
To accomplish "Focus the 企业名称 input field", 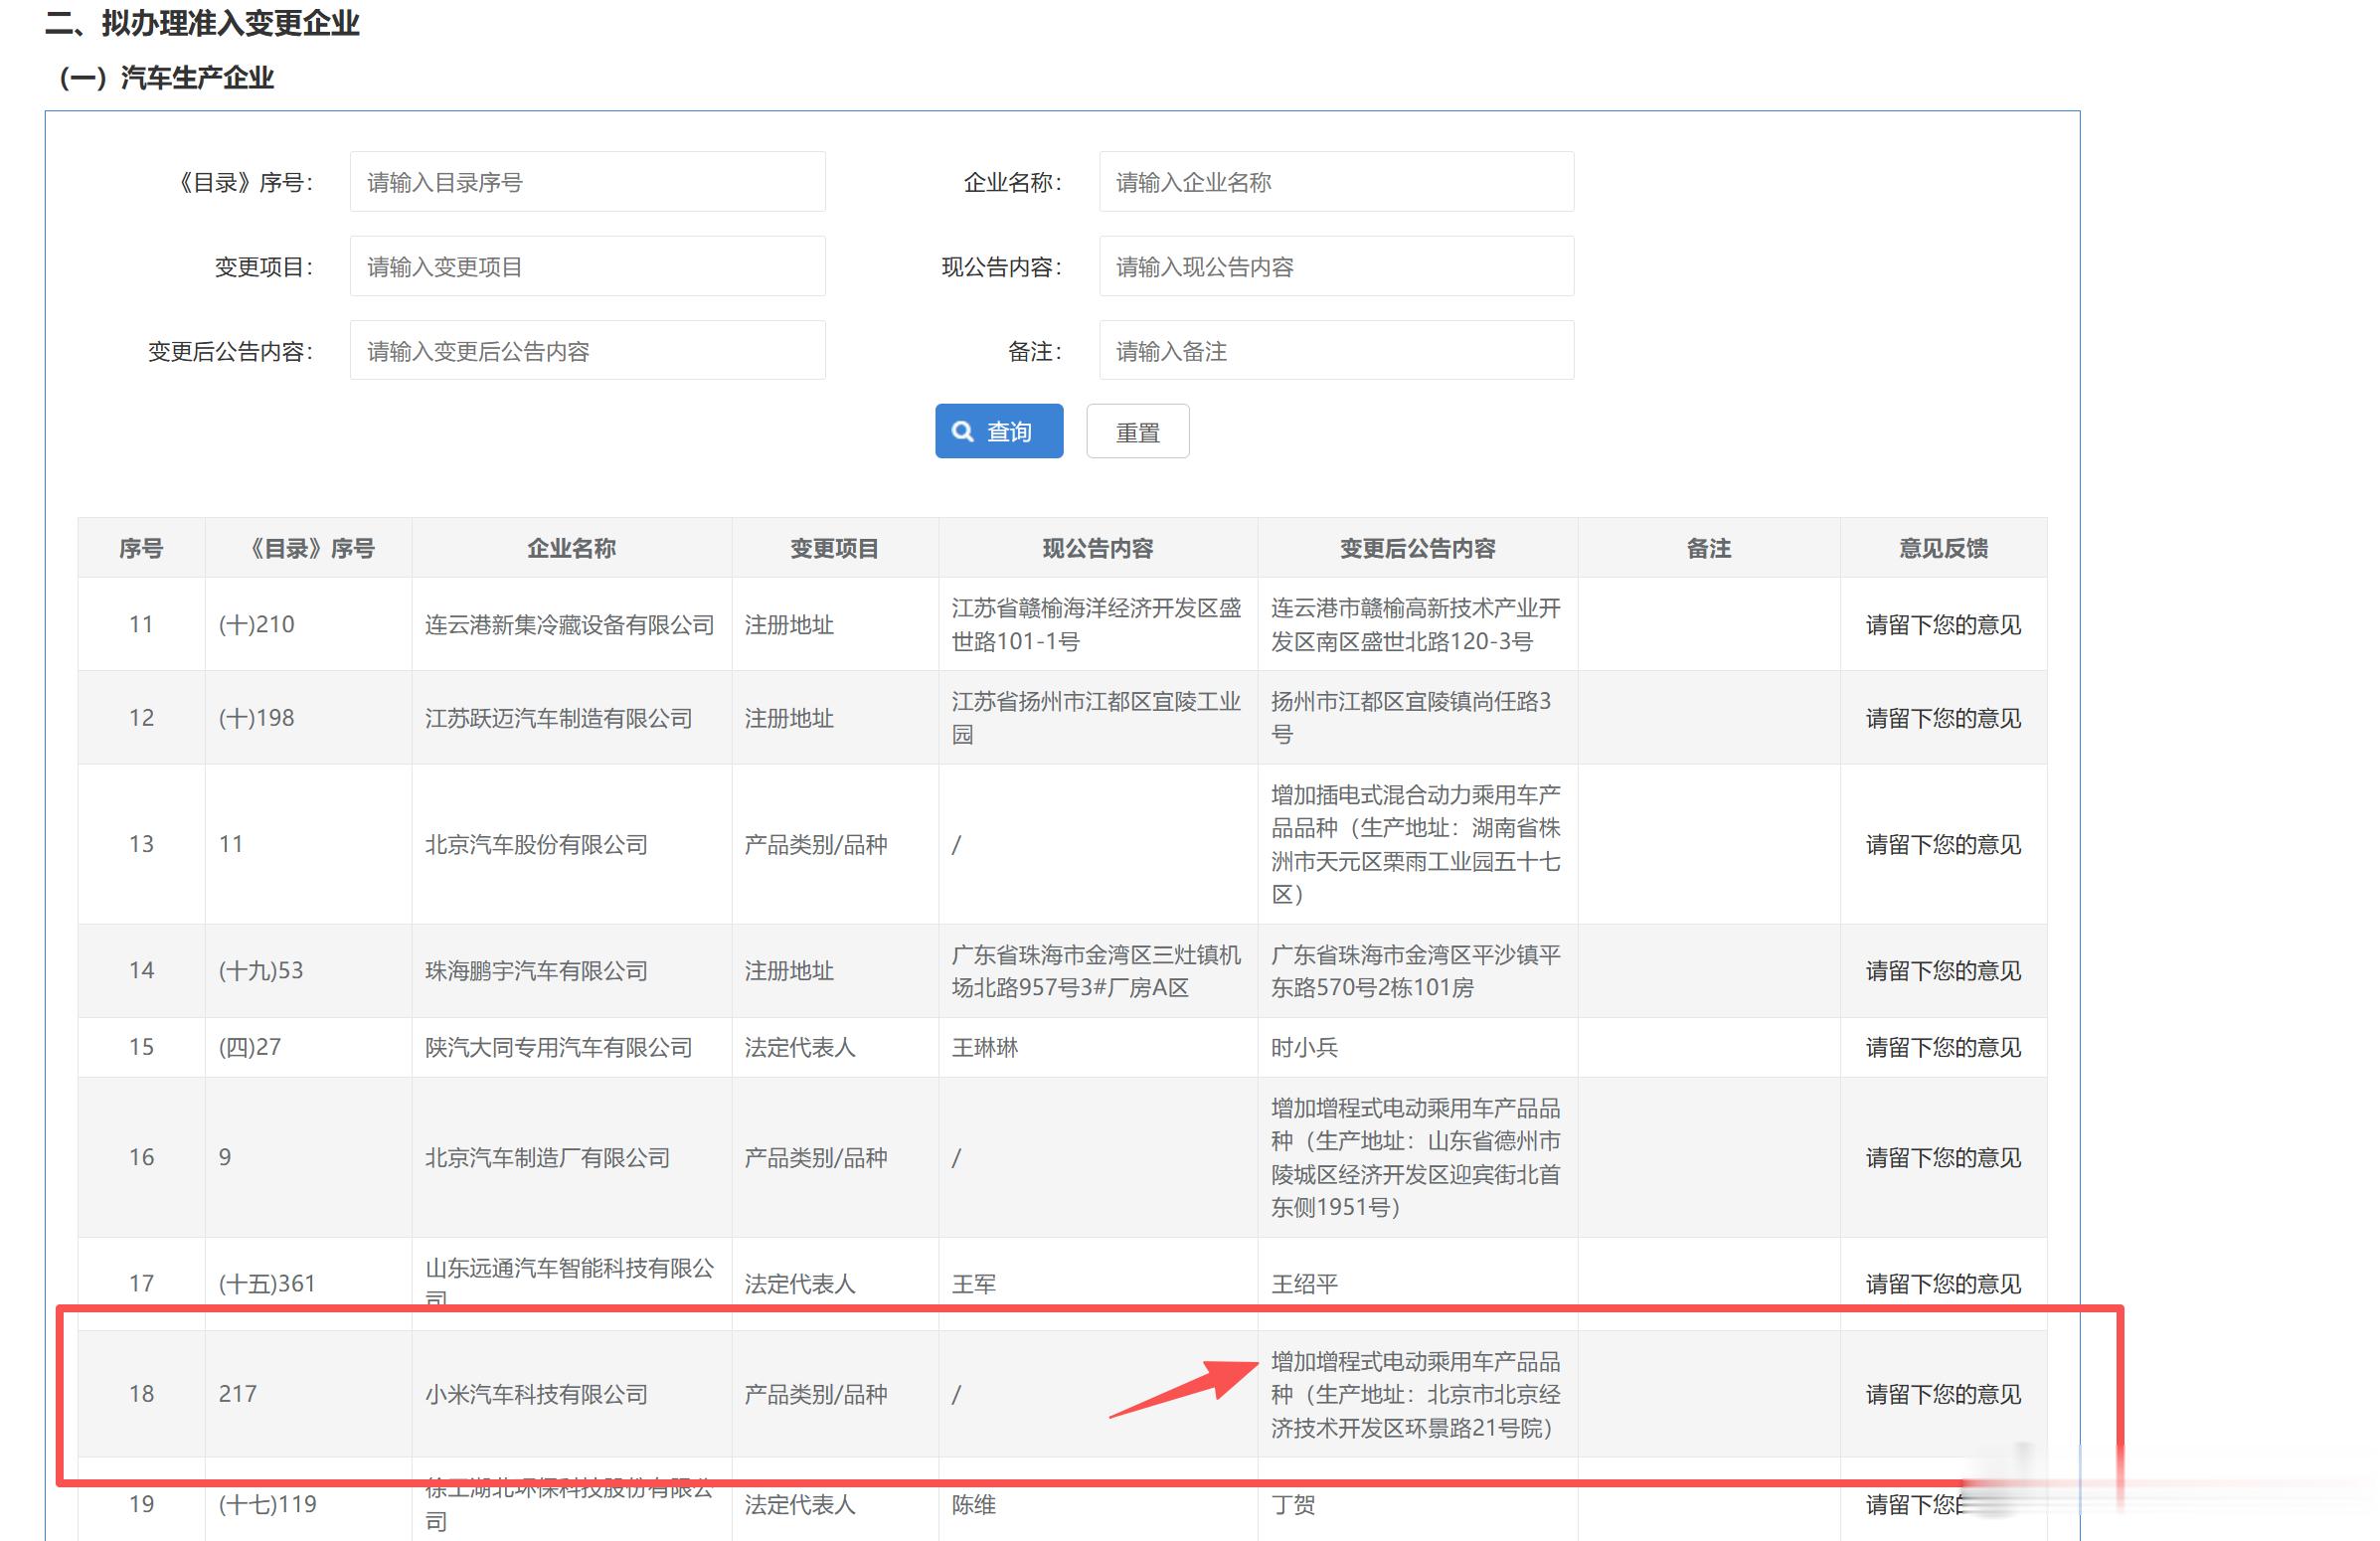I will coord(1337,182).
